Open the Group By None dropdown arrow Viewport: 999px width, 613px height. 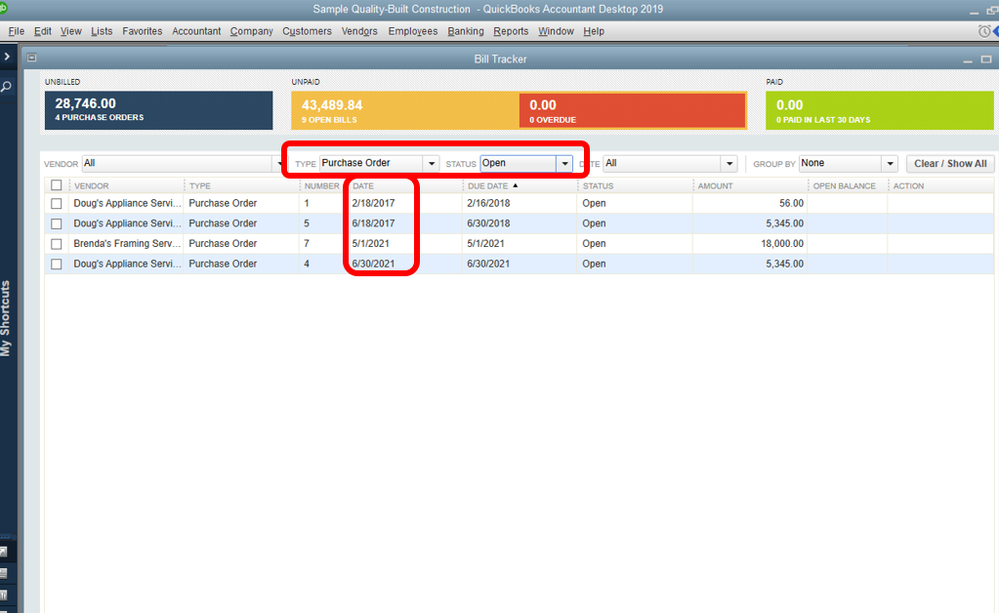pyautogui.click(x=890, y=164)
